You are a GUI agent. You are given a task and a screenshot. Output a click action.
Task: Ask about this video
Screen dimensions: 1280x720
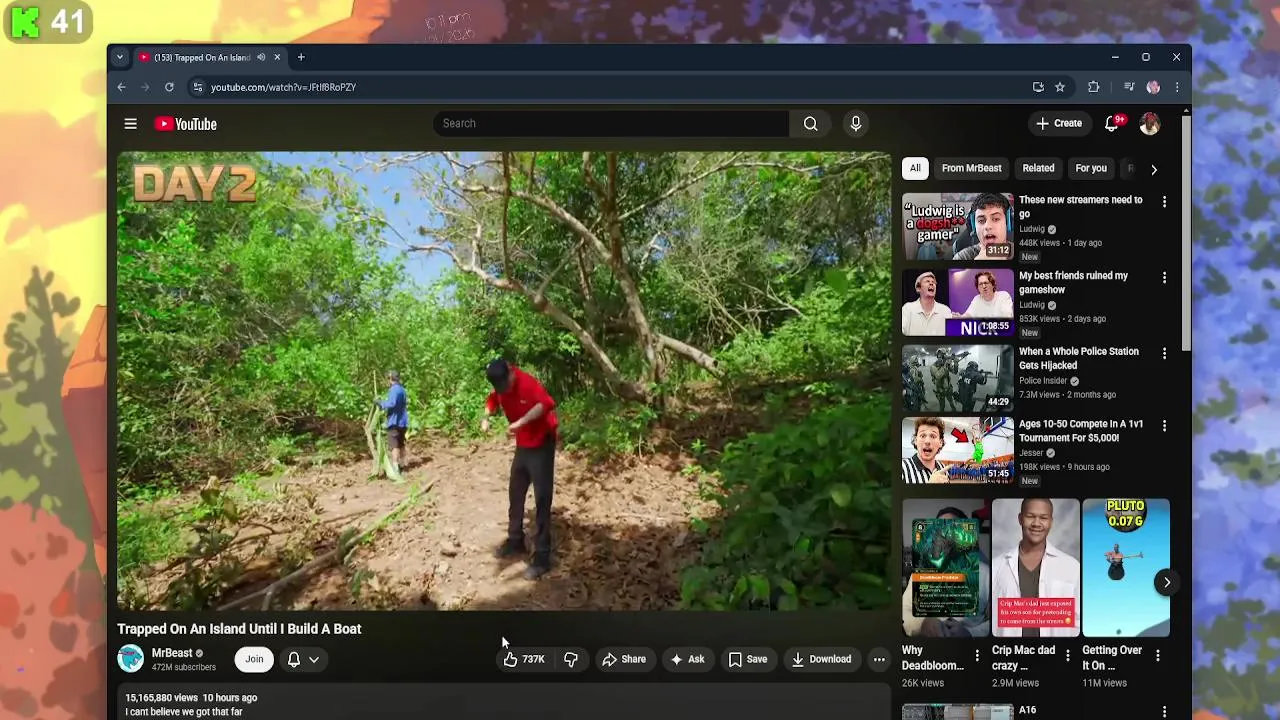tap(687, 659)
